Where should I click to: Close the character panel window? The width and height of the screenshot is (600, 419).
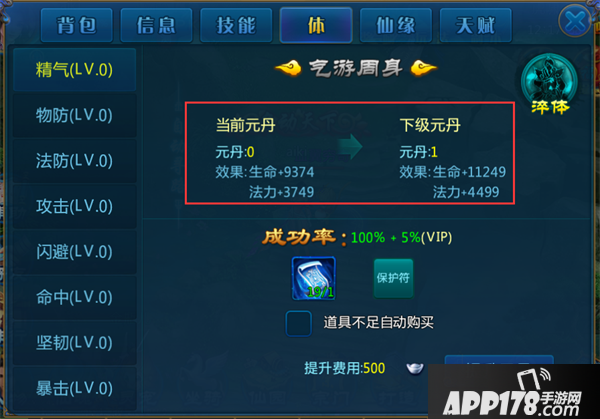575,21
